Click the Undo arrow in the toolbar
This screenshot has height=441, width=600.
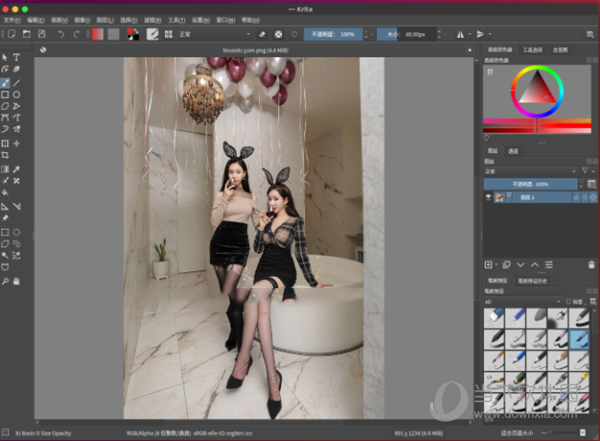coord(61,34)
